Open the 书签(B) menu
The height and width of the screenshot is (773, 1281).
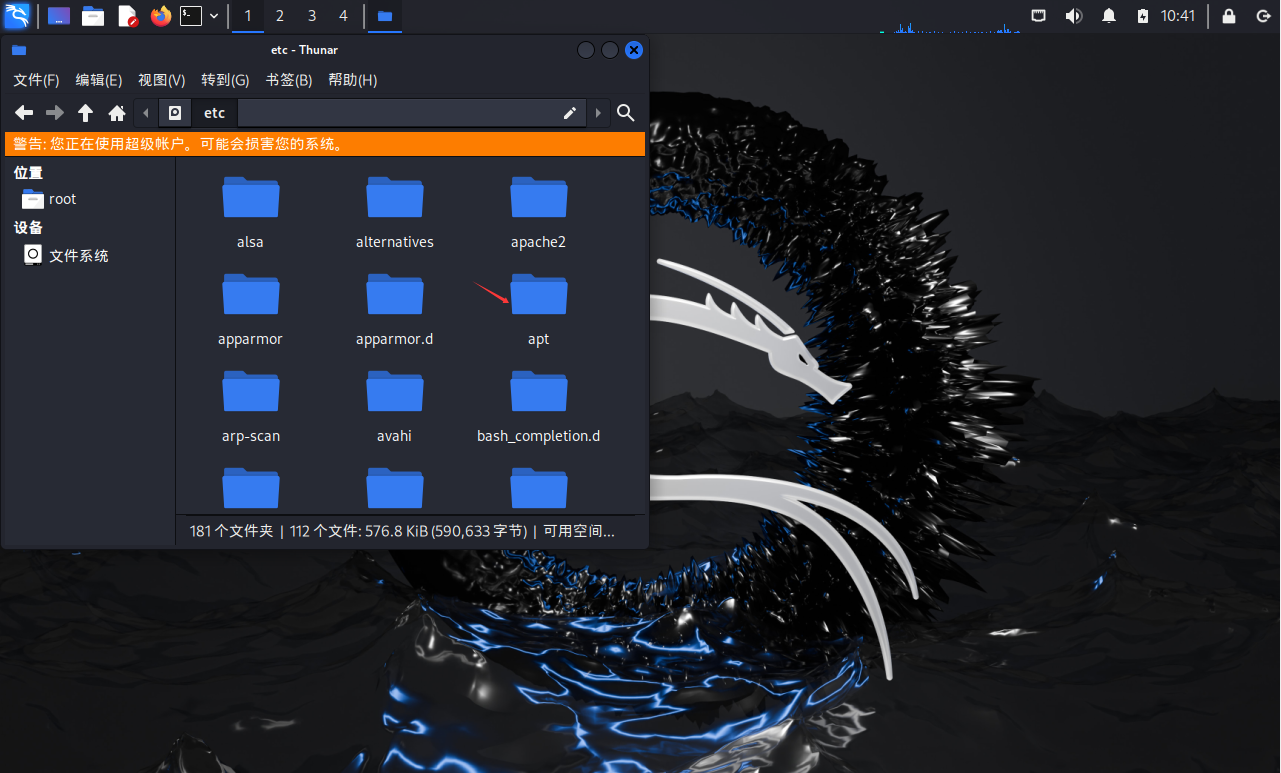289,80
